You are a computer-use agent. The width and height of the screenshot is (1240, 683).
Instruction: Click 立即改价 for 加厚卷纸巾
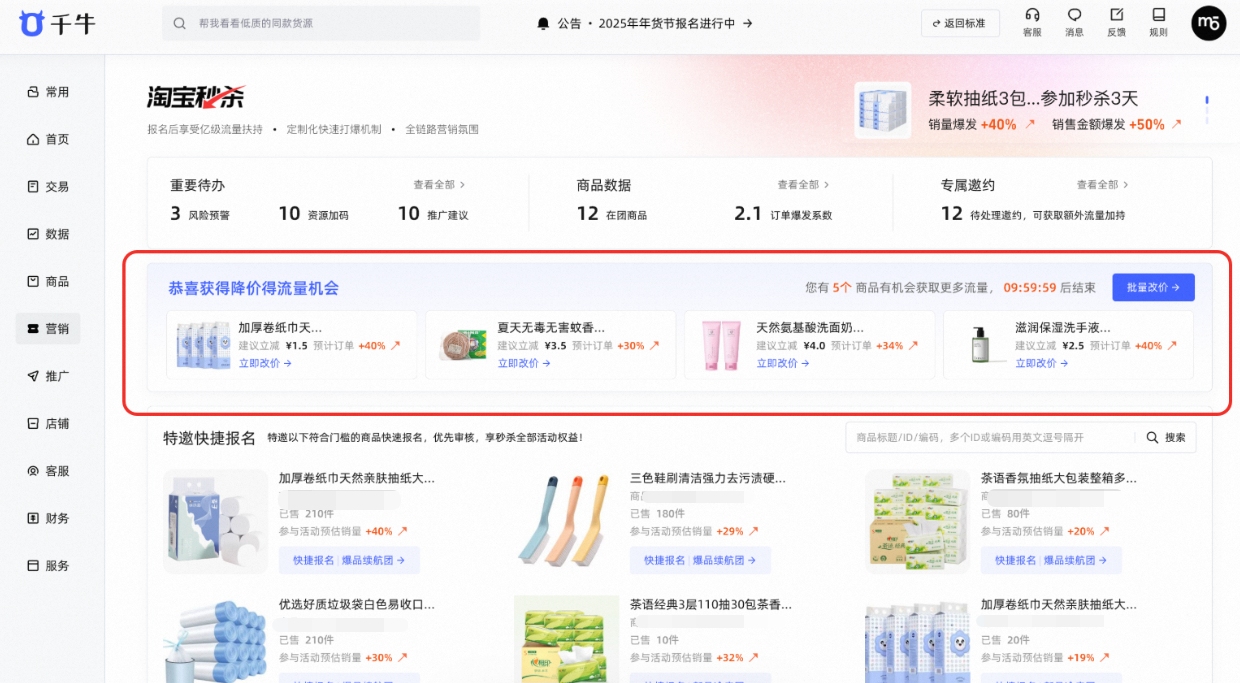(265, 363)
